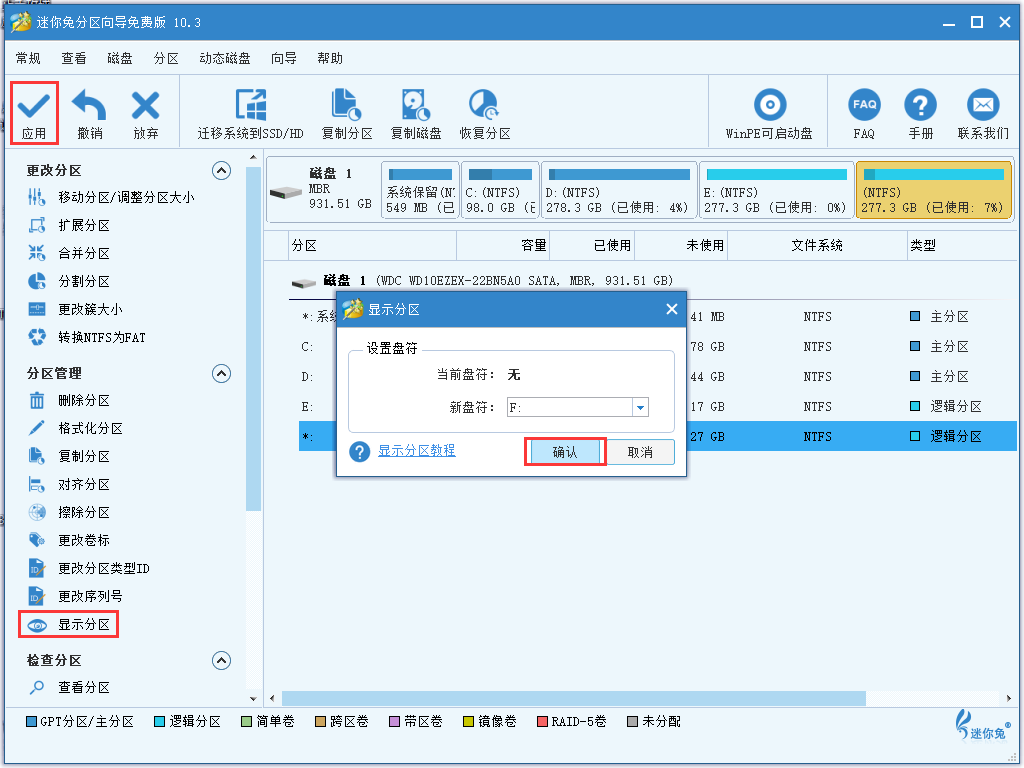Image resolution: width=1024 pixels, height=768 pixels.
Task: Open the 磁盘 menu
Action: click(120, 59)
